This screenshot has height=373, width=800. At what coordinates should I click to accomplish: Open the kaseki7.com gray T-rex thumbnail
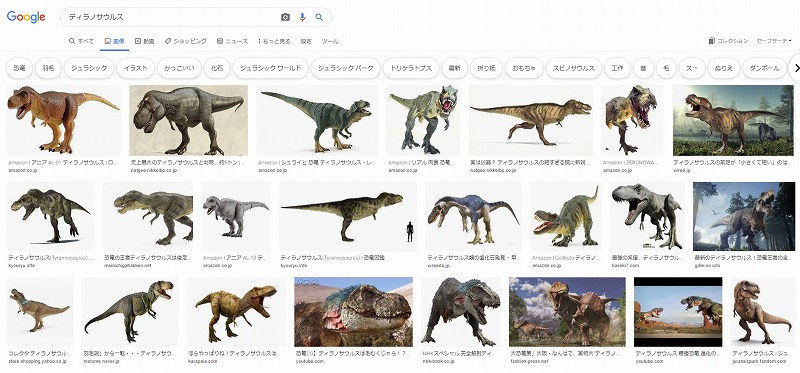pos(647,217)
